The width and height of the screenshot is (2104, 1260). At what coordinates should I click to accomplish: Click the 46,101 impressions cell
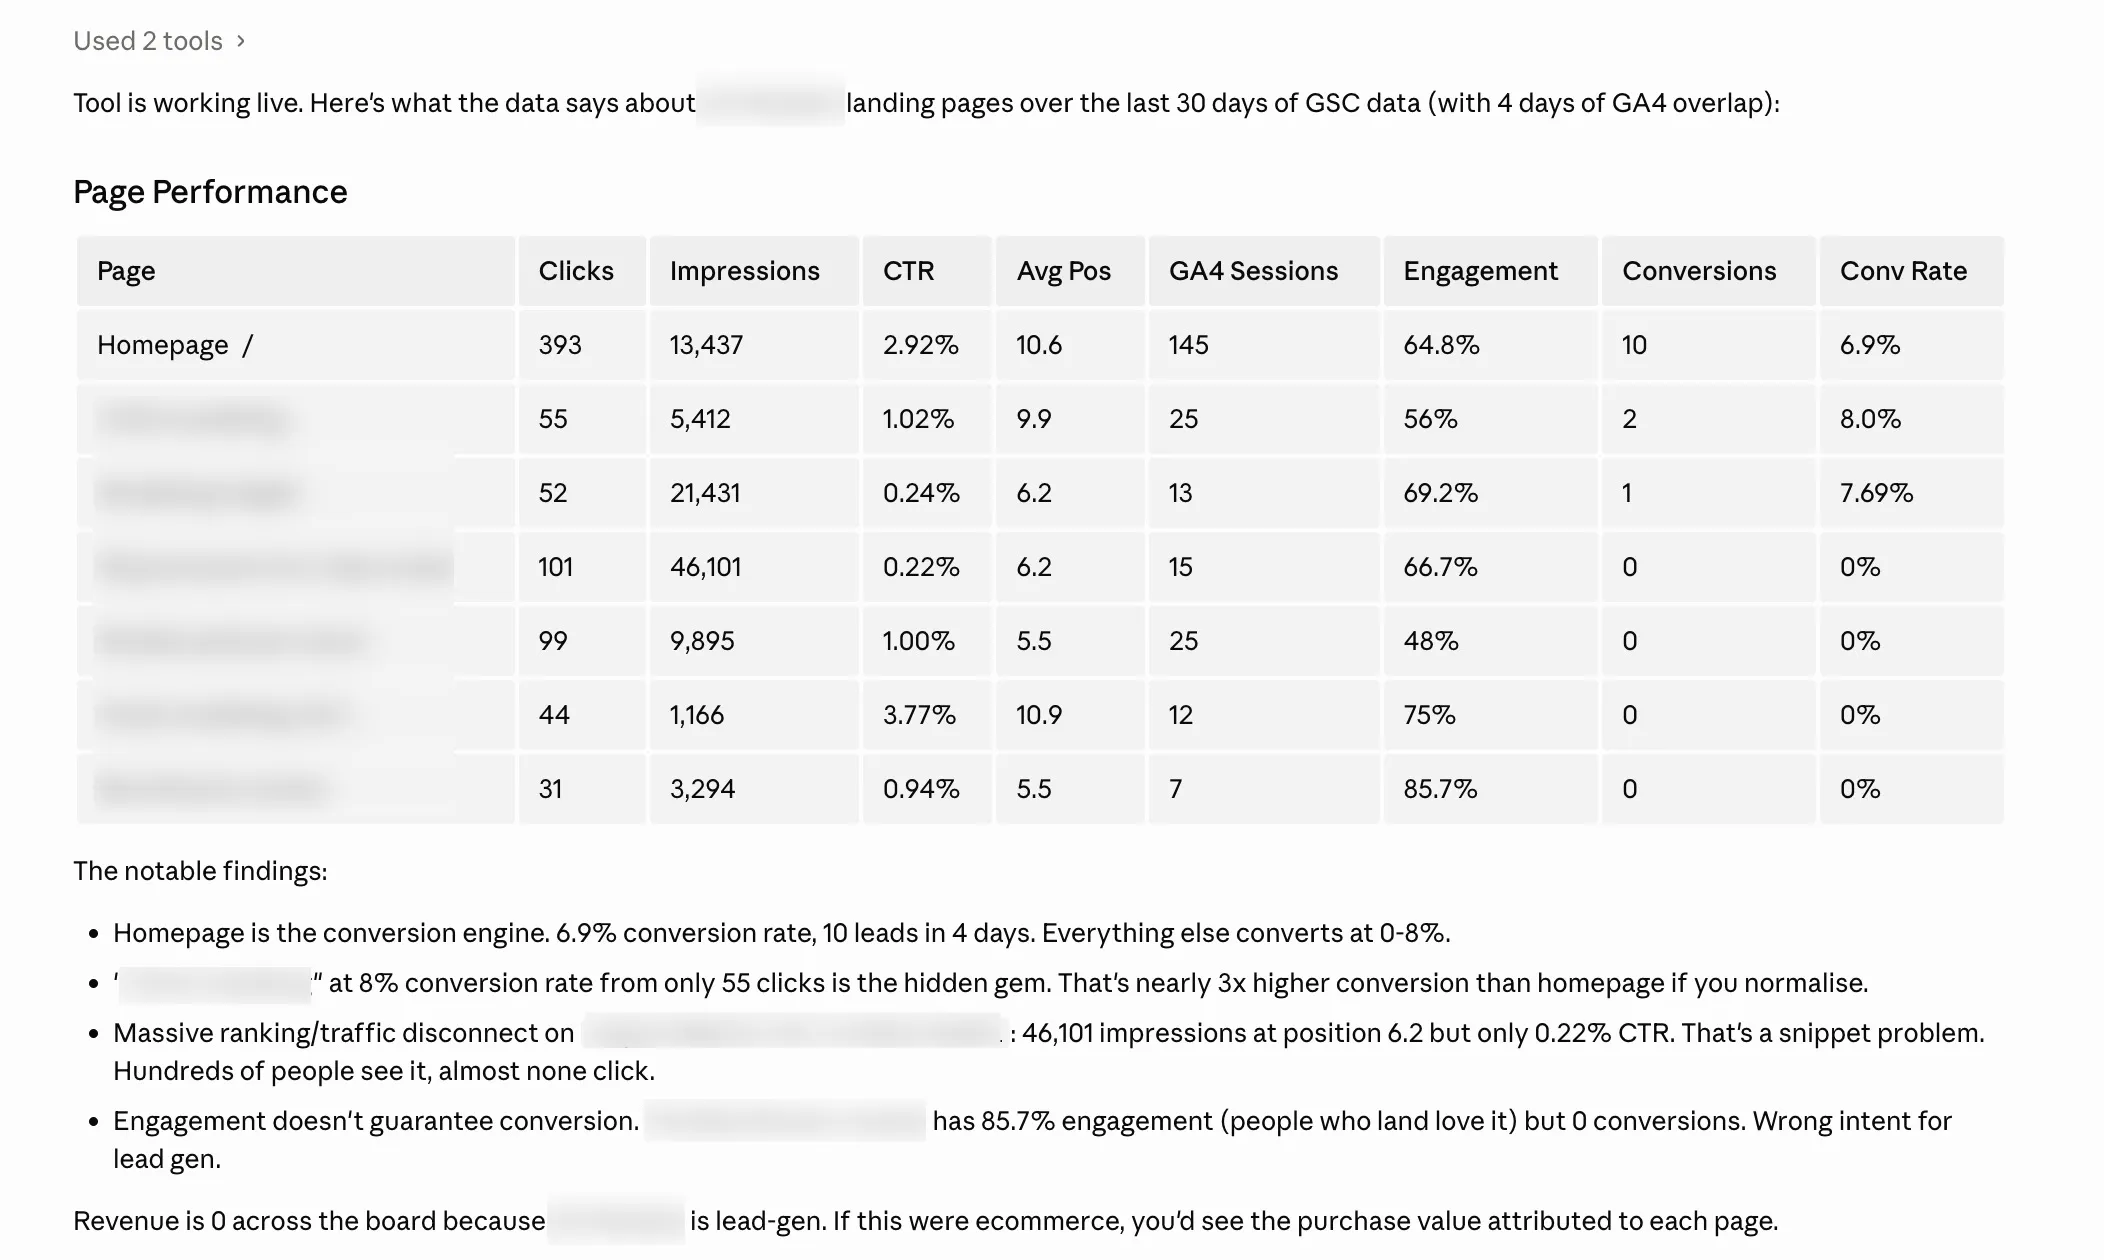[706, 567]
